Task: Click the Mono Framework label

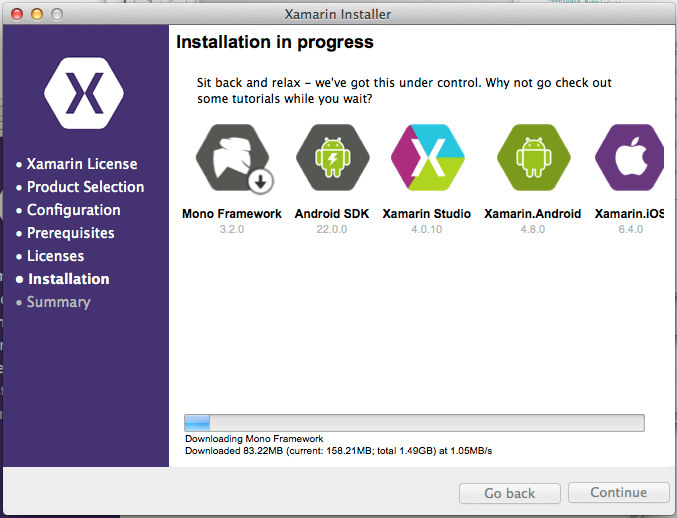Action: 231,214
